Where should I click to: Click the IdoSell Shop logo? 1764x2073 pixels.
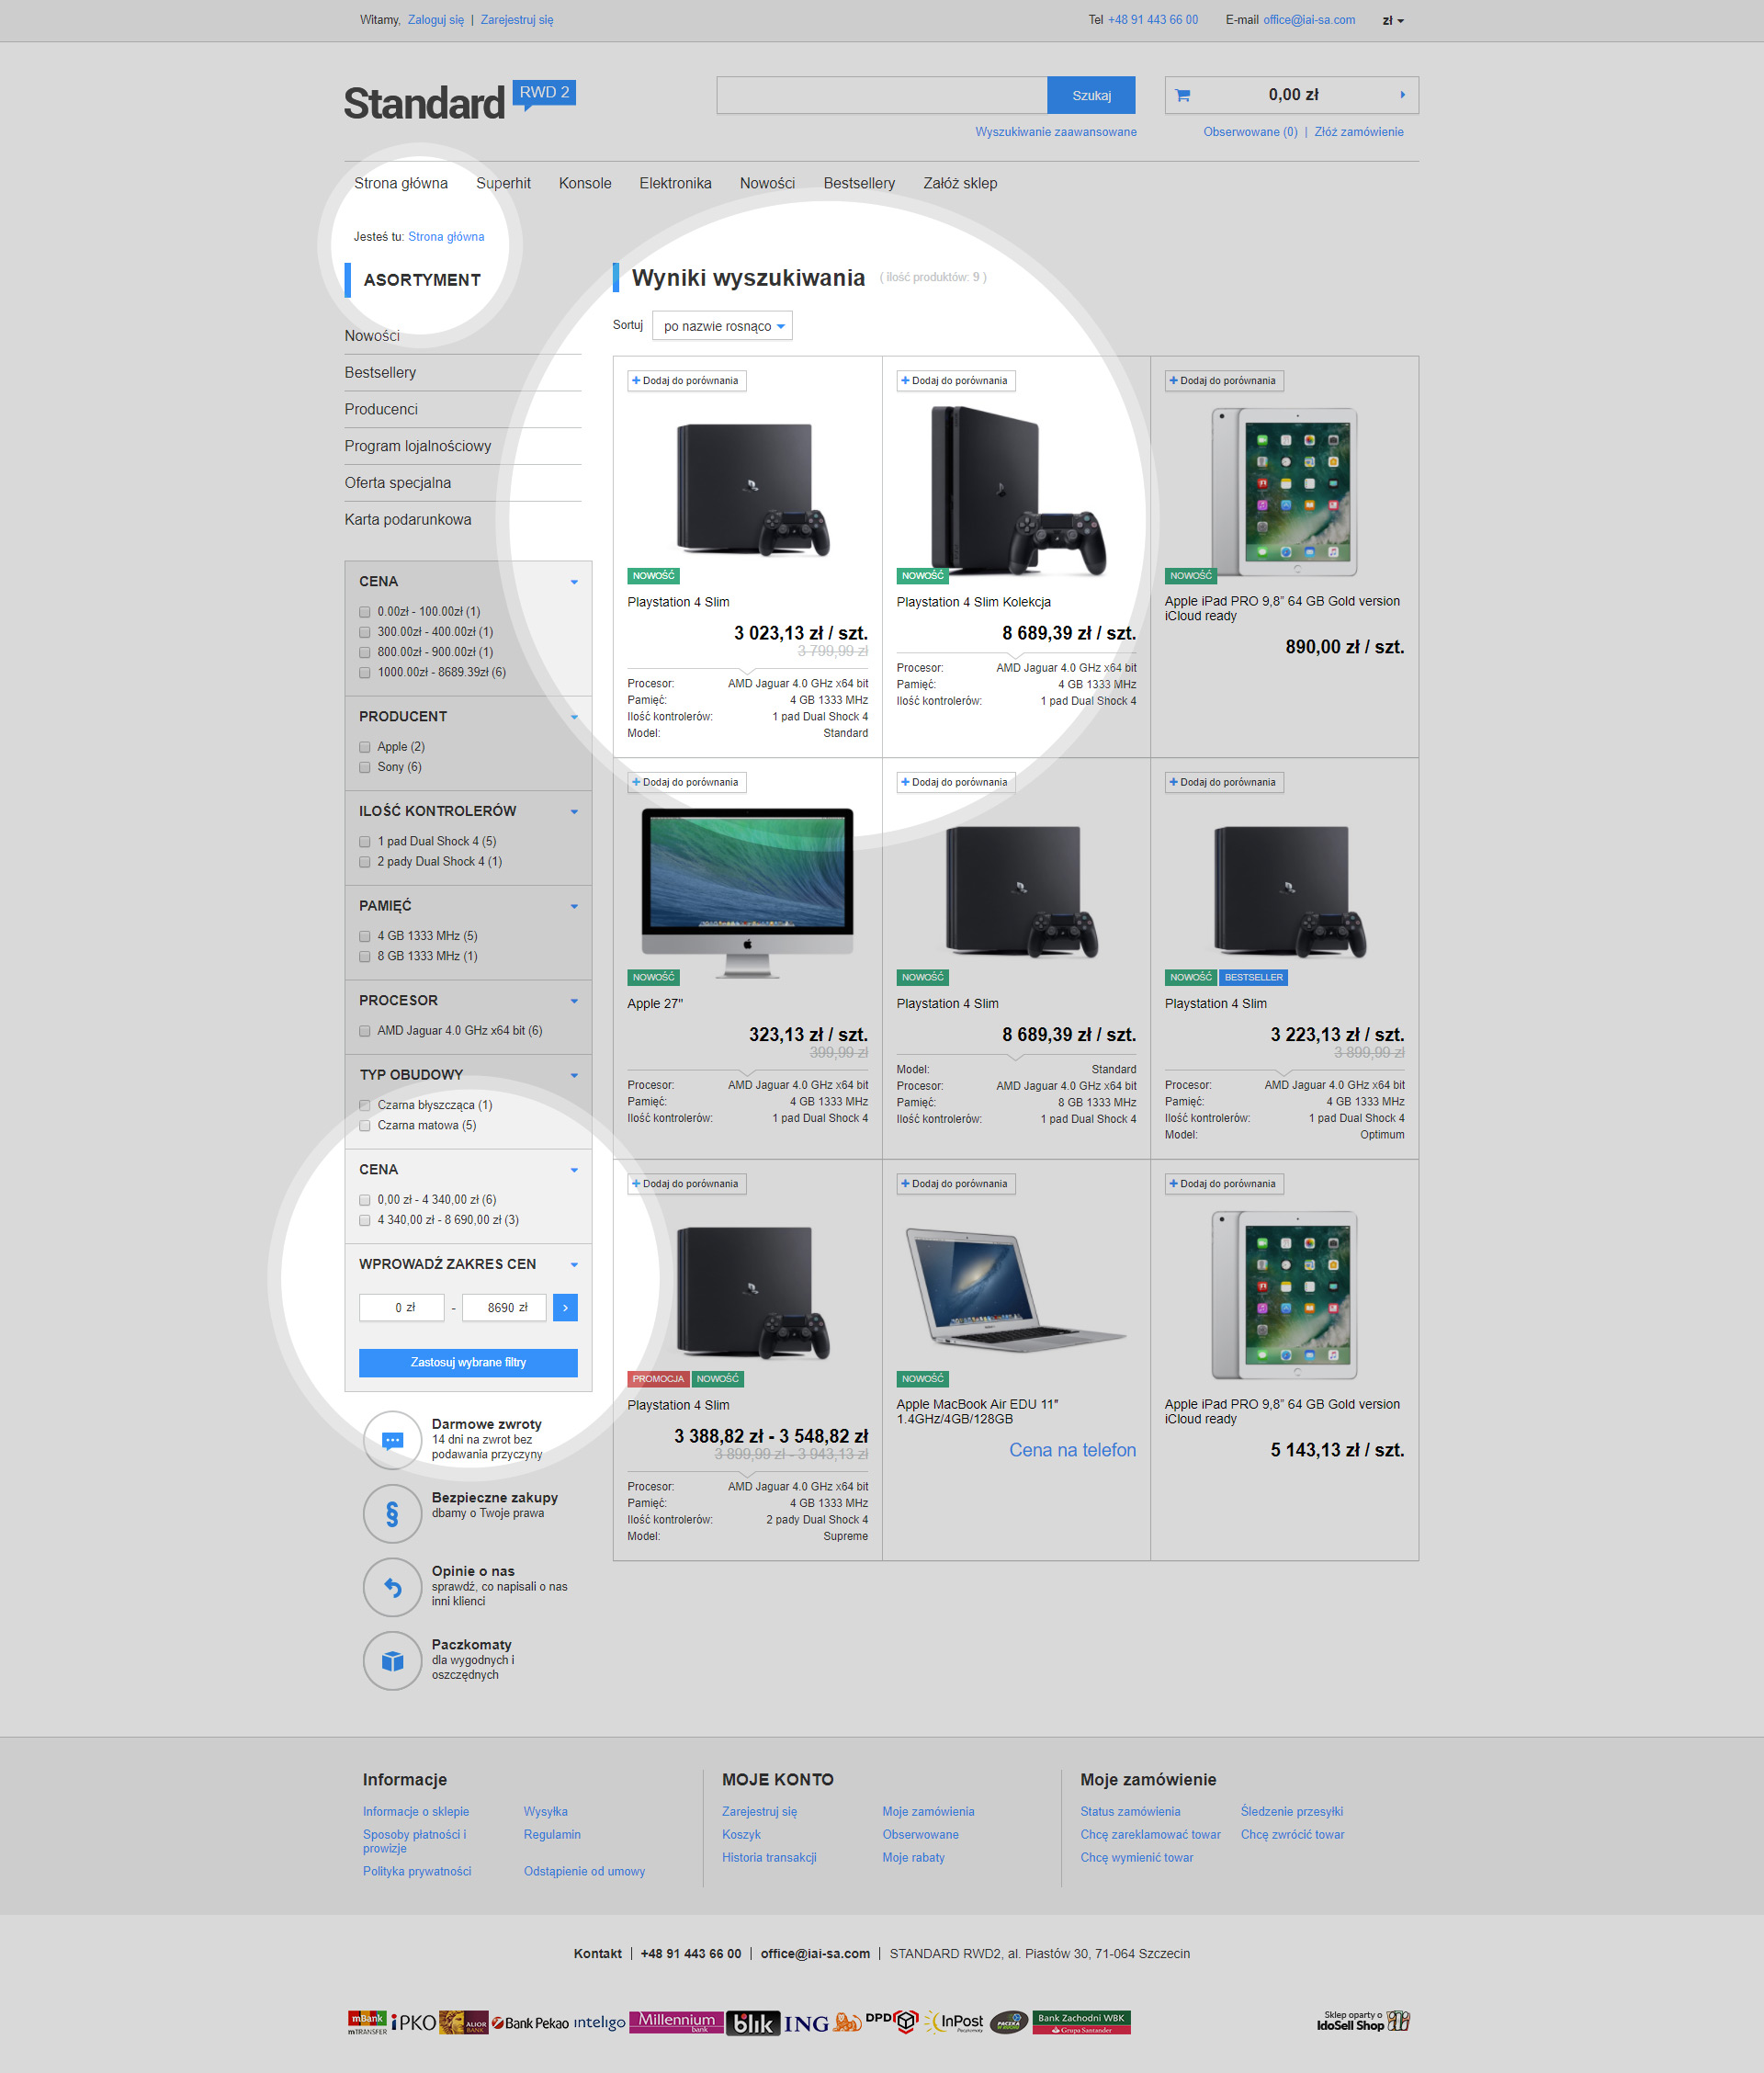(x=1363, y=2021)
